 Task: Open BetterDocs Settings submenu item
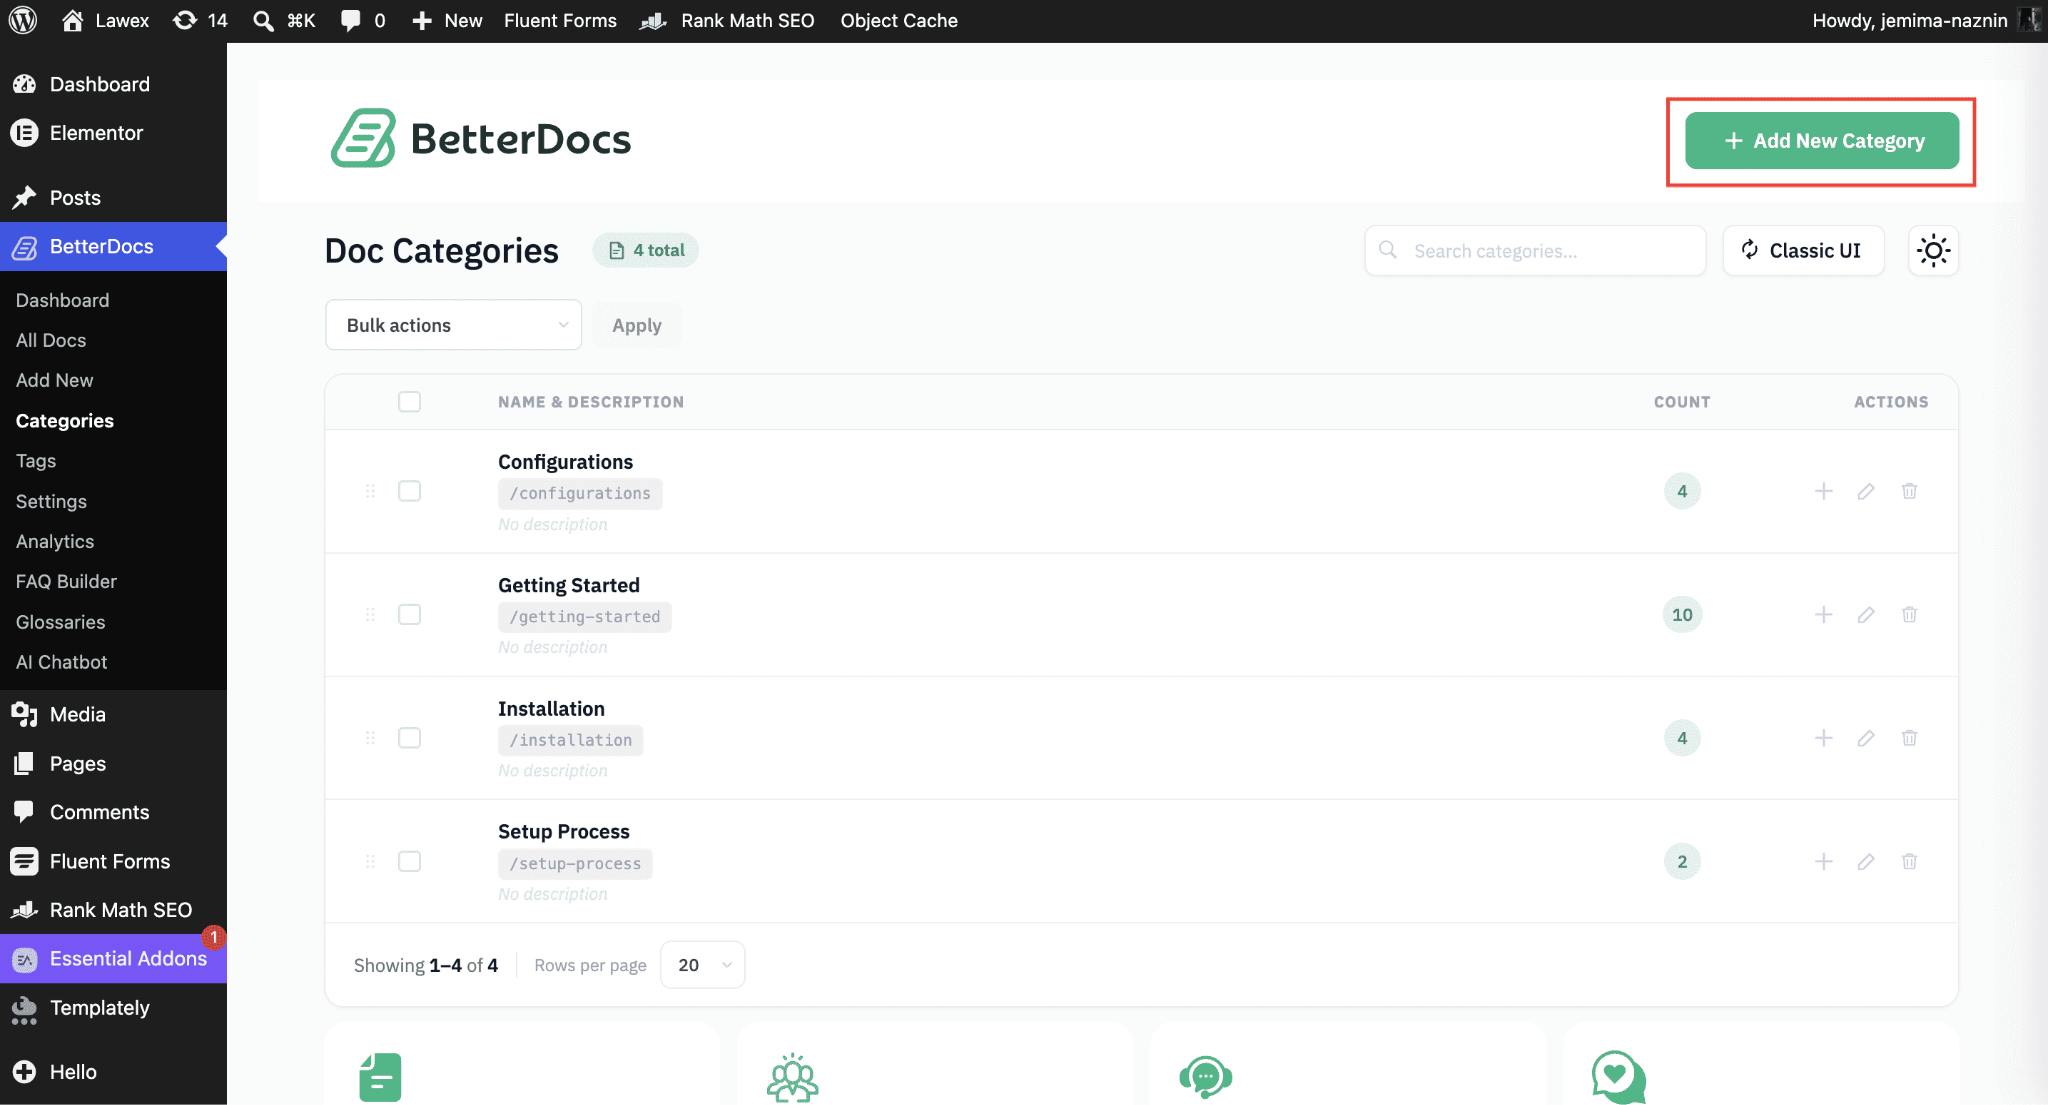pos(51,501)
